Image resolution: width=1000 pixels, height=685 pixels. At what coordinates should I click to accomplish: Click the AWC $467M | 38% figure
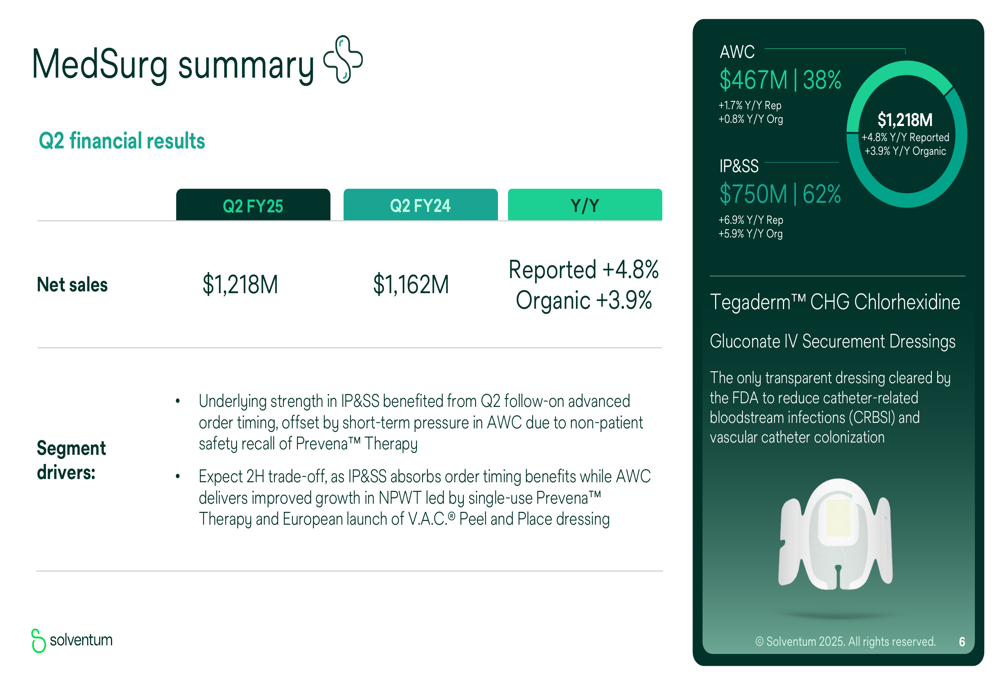tap(780, 80)
